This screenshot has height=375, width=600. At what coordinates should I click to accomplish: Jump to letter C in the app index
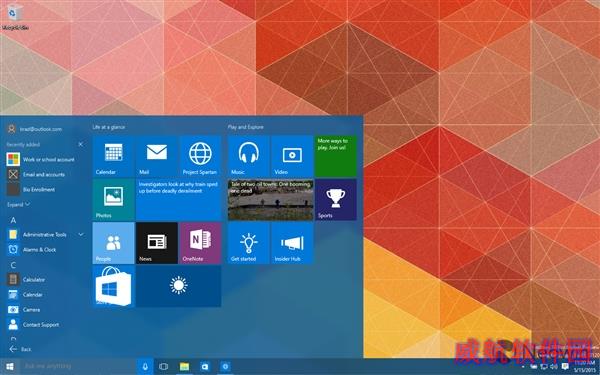pos(13,265)
